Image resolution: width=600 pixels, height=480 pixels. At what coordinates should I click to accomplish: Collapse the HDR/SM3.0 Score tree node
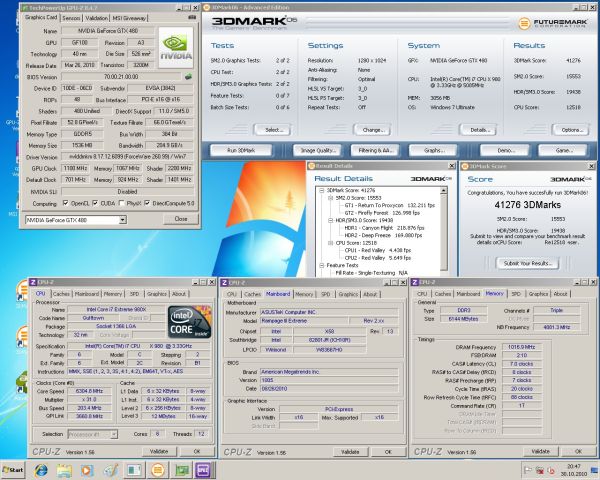click(330, 220)
